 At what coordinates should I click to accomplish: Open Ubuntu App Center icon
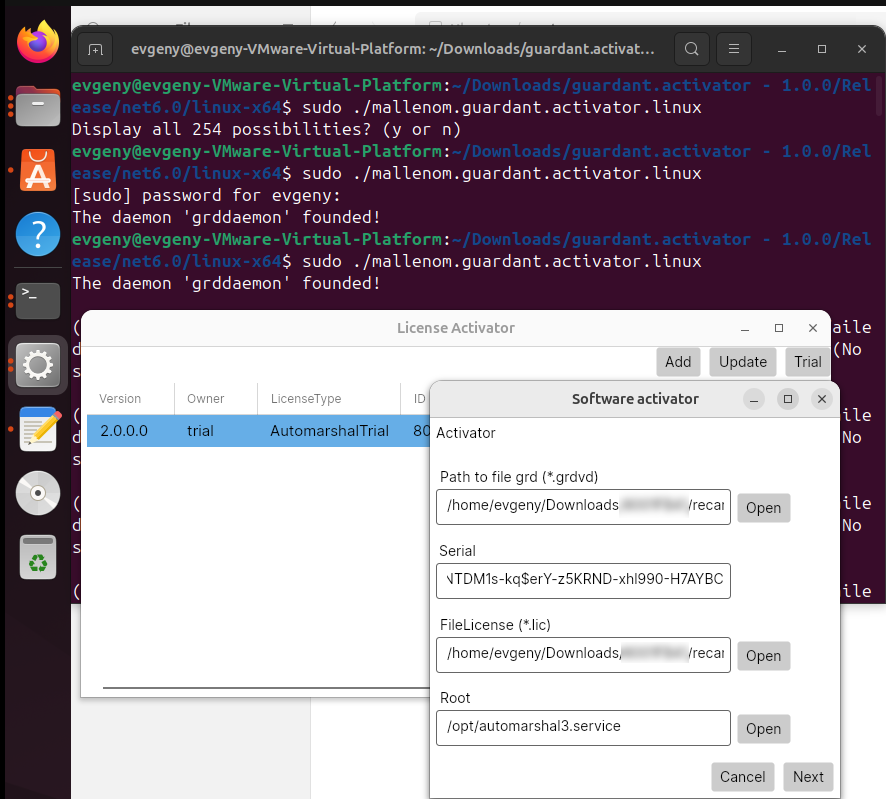[x=38, y=170]
